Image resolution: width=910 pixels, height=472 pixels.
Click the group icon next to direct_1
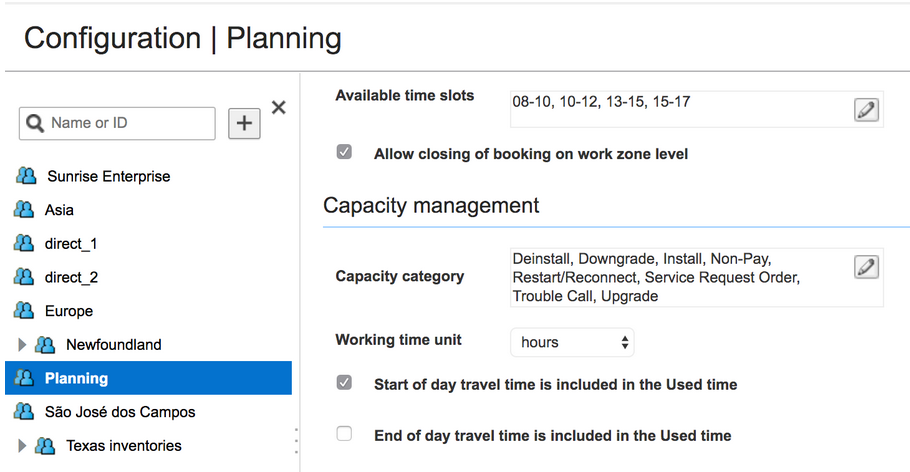point(24,243)
